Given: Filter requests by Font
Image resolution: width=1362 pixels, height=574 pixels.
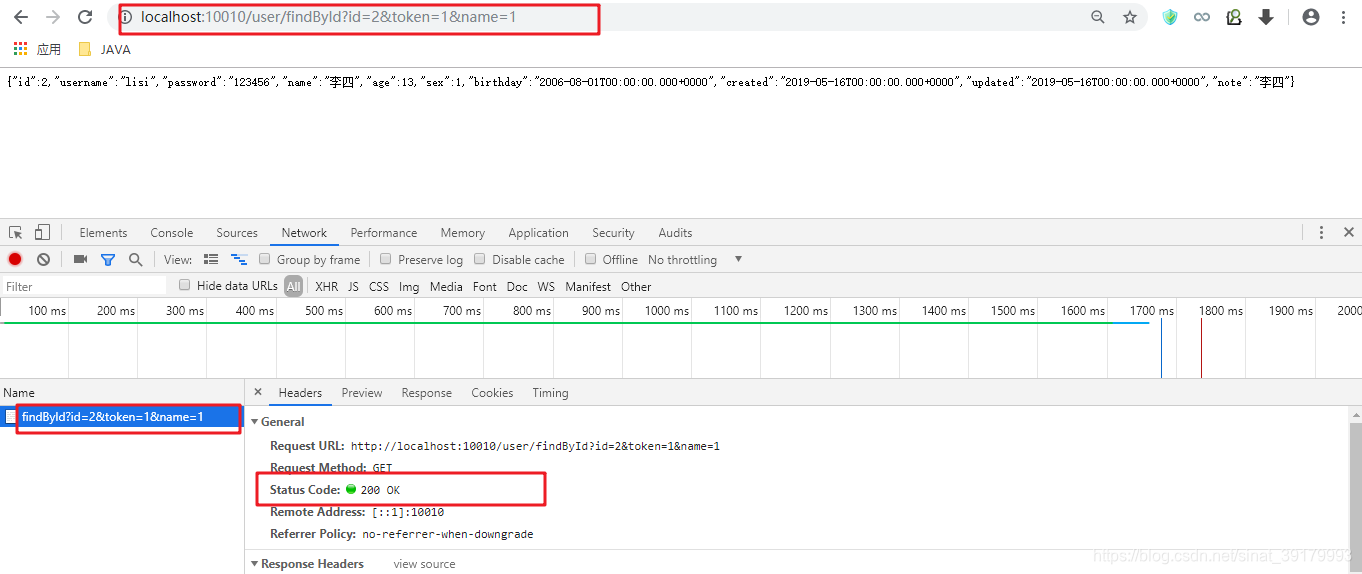Looking at the screenshot, I should pos(485,286).
